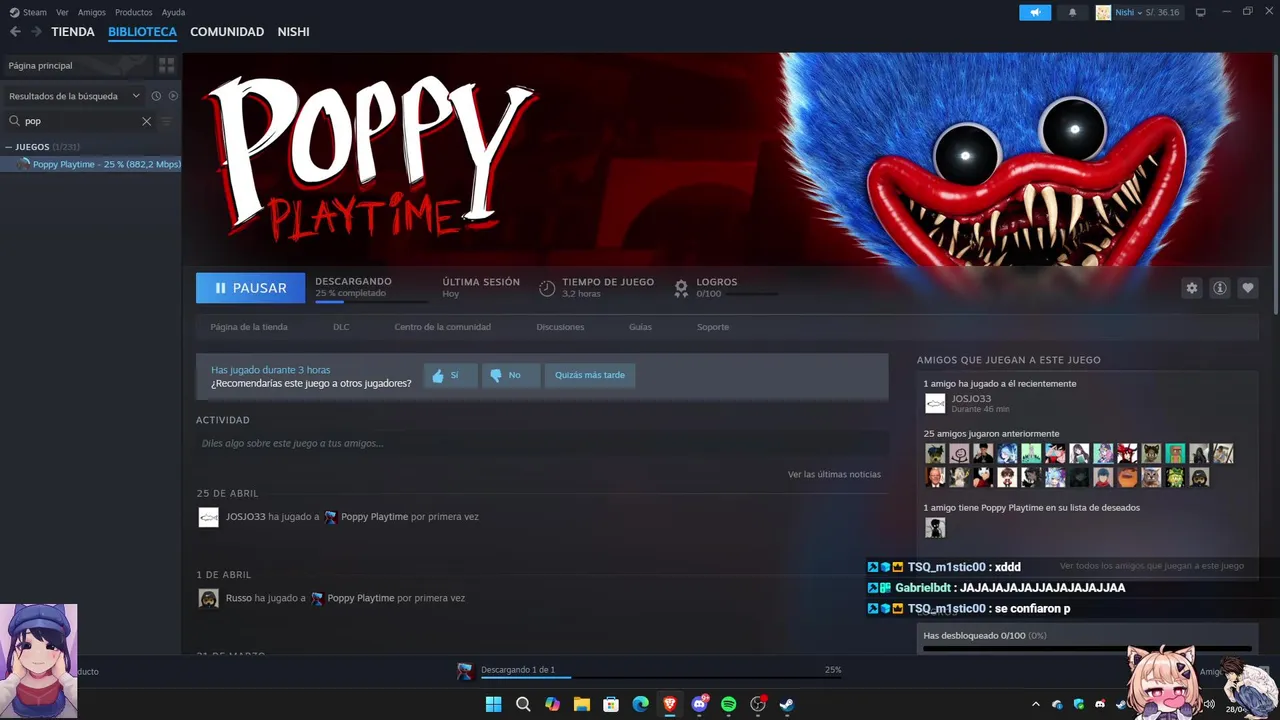Open File Explorer from taskbar
1280x720 pixels.
pos(581,704)
